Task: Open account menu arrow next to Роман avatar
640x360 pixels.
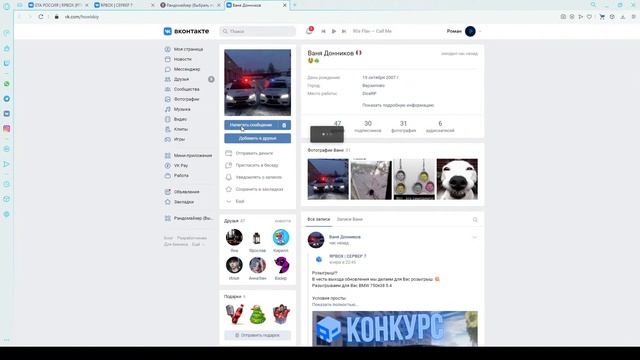Action: click(480, 31)
